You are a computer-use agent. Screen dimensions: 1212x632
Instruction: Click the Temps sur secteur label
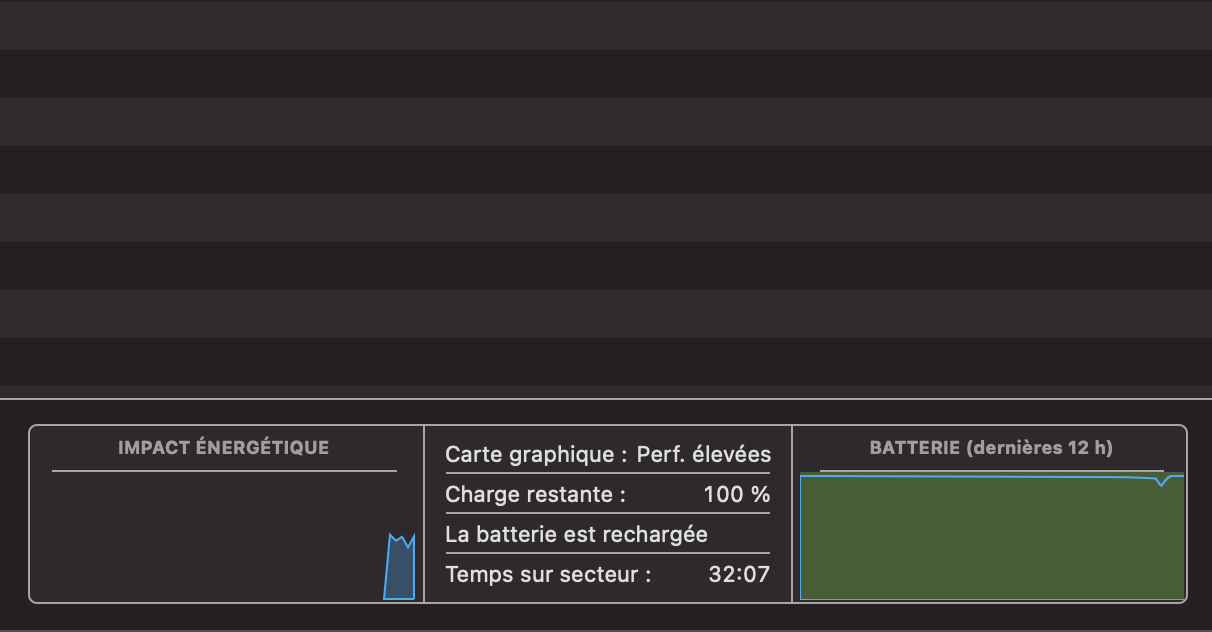pyautogui.click(x=548, y=574)
